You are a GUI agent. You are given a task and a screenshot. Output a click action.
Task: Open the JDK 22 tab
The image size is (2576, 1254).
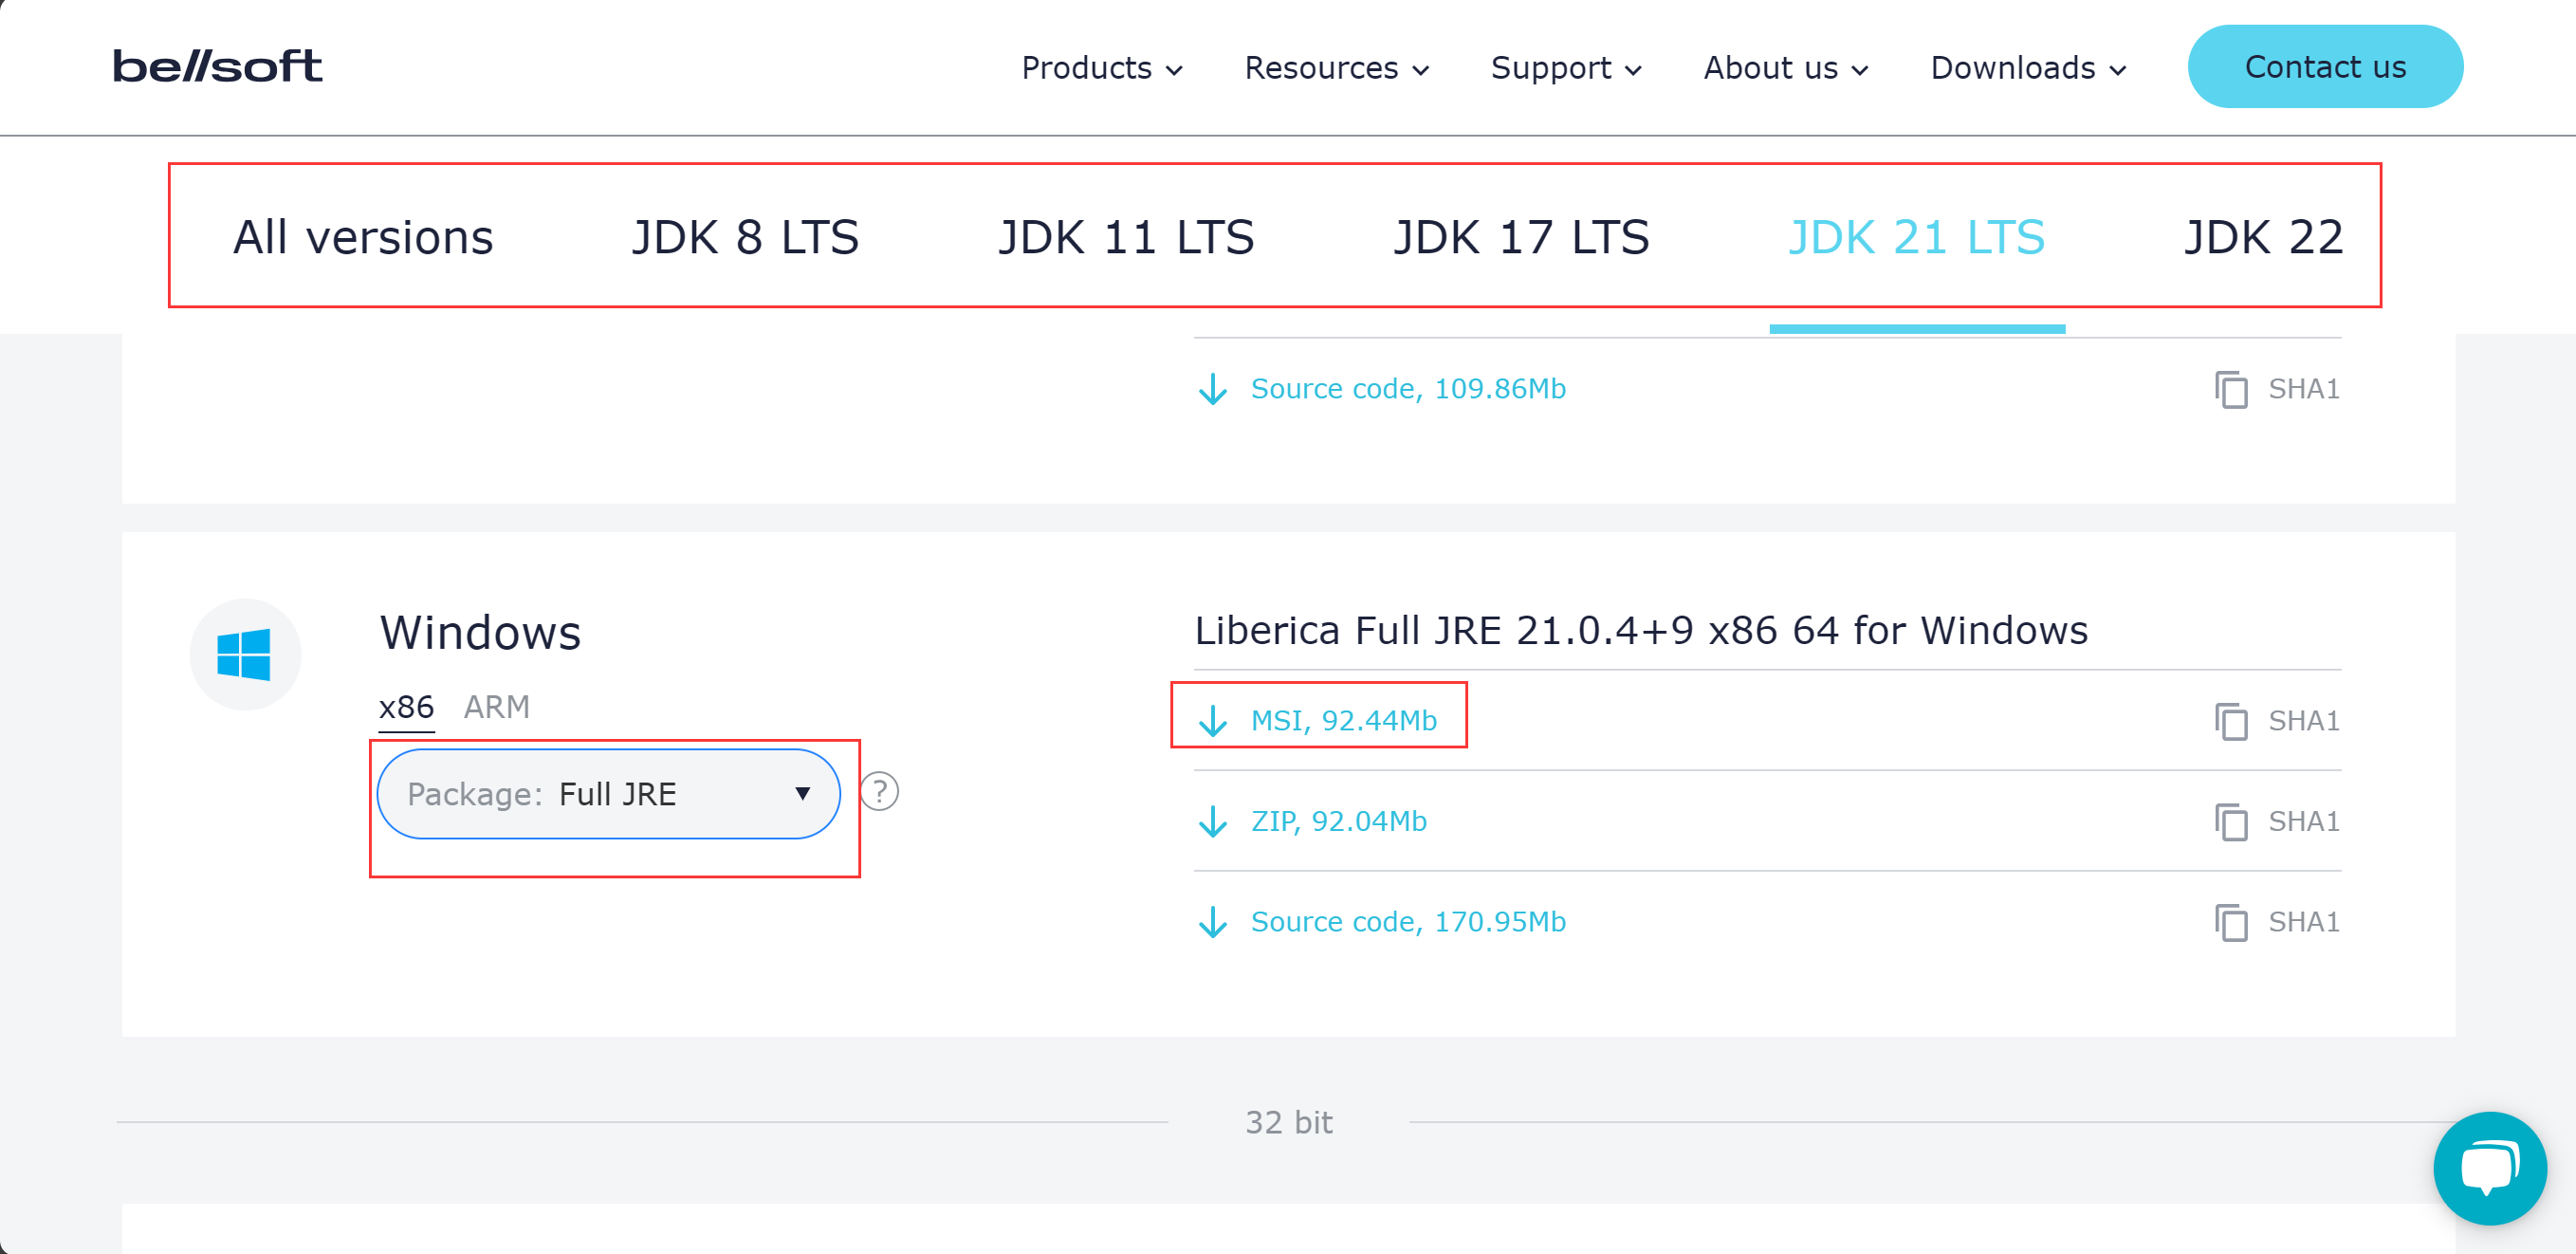coord(2262,237)
